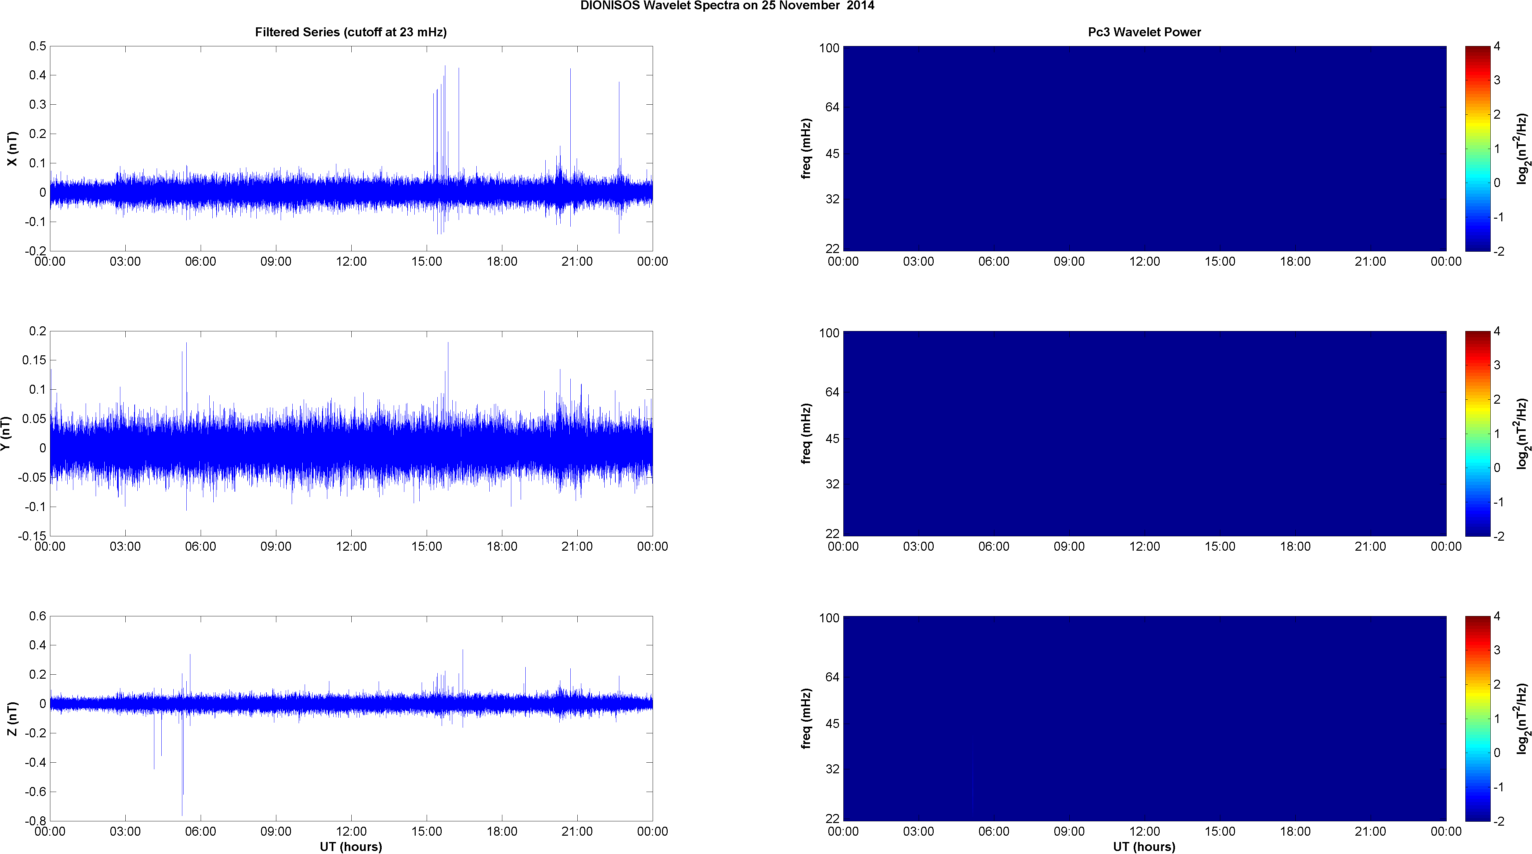Image resolution: width=1532 pixels, height=854 pixels.
Task: Click the '32' frequency tick on top wavelet plot
Action: (832, 199)
